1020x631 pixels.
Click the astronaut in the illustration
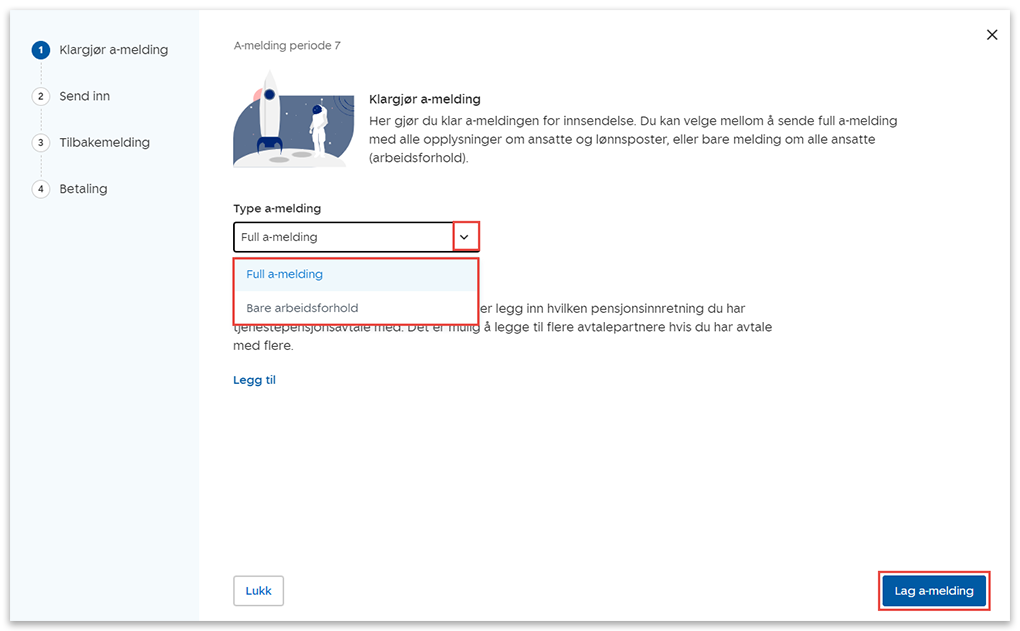(x=319, y=128)
